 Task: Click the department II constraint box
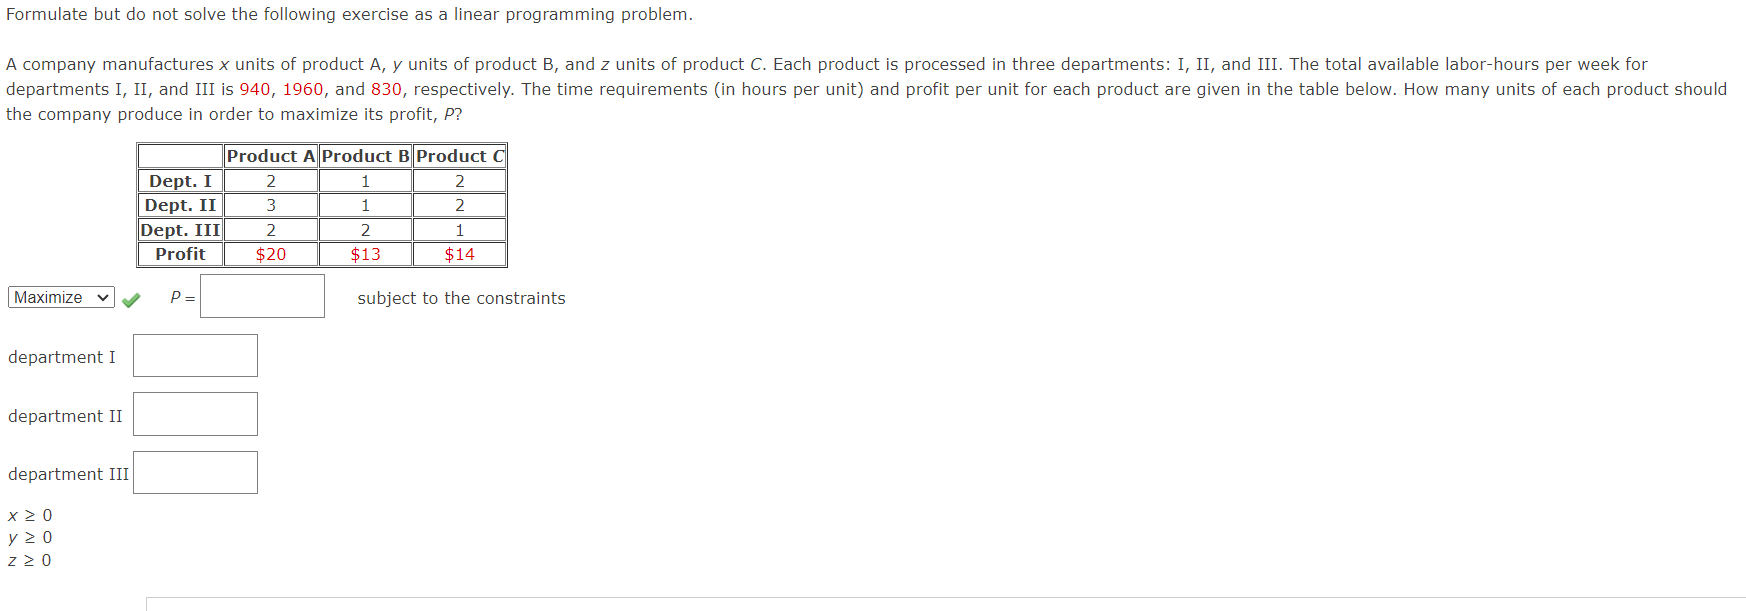194,413
